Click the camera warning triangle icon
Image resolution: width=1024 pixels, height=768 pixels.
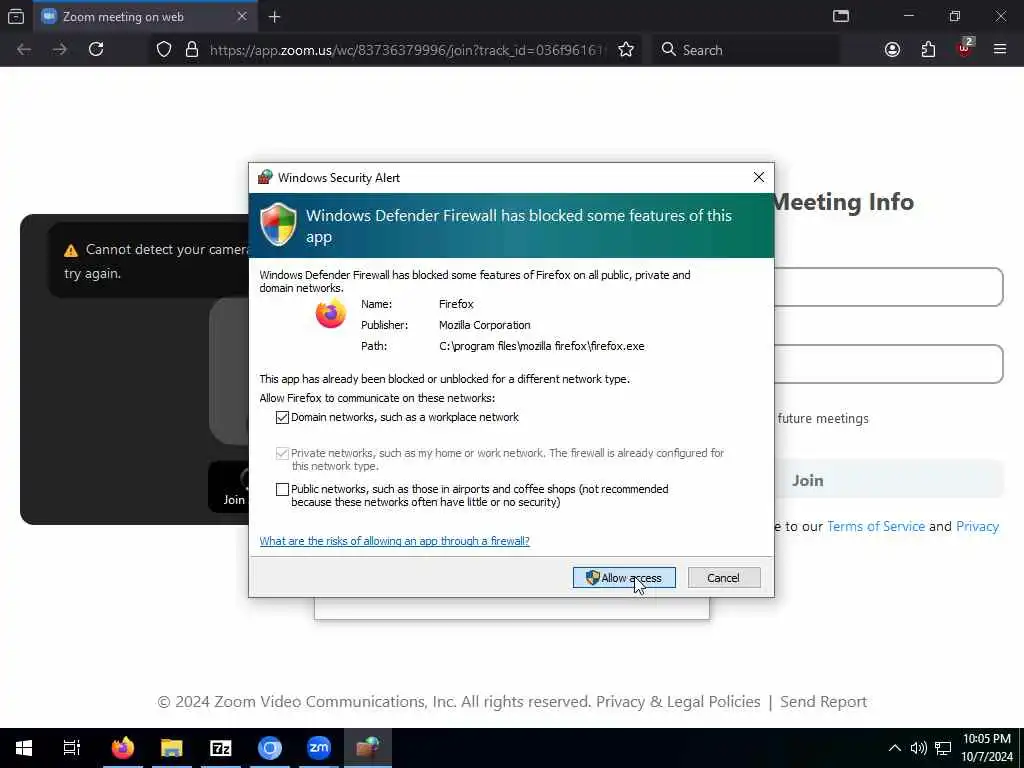[x=71, y=251]
